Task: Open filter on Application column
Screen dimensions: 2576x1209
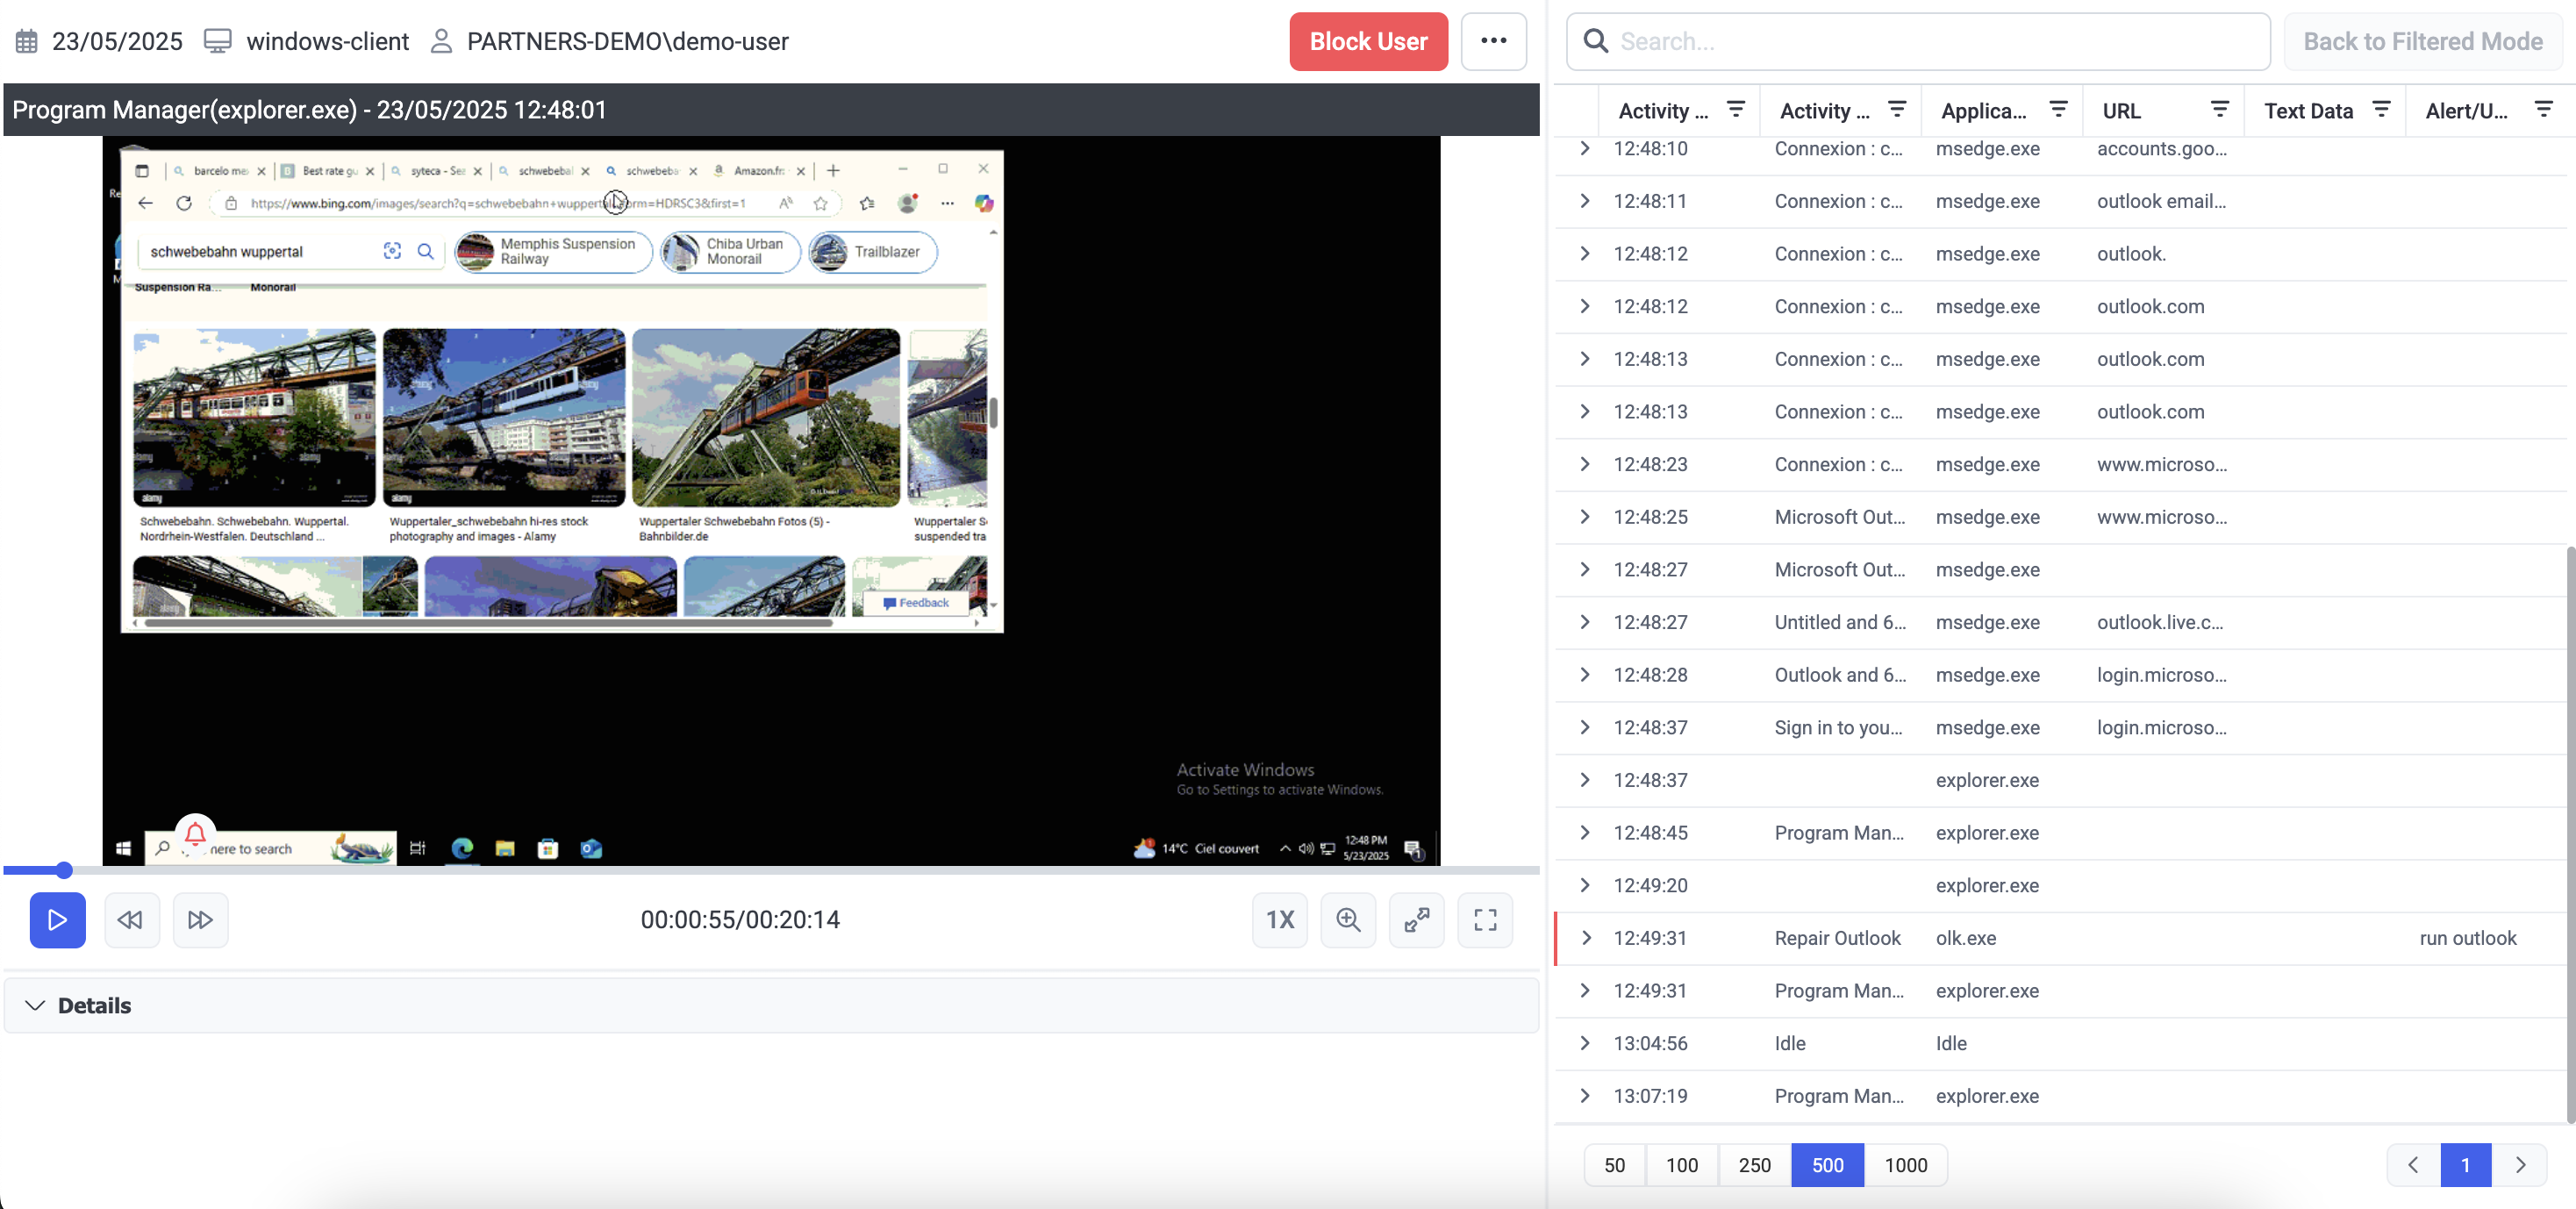Action: pos(2058,109)
